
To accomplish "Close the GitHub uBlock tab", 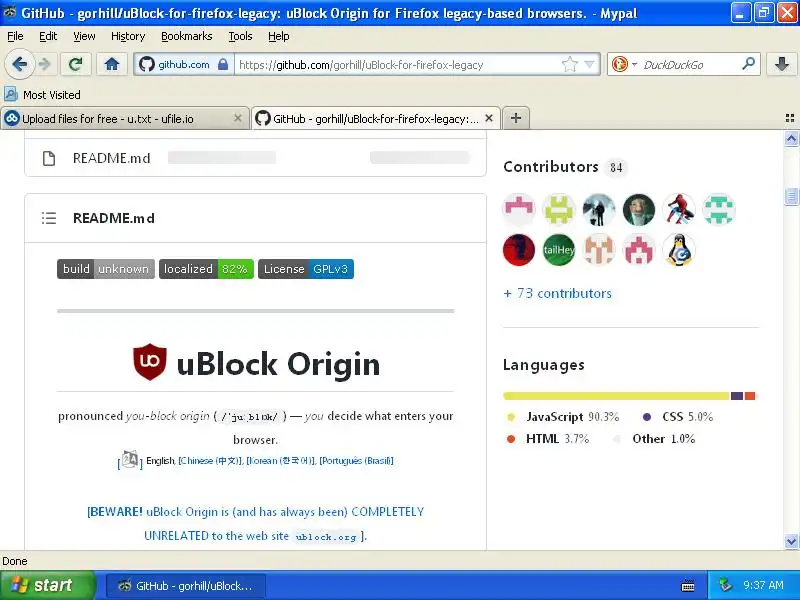I will (489, 118).
